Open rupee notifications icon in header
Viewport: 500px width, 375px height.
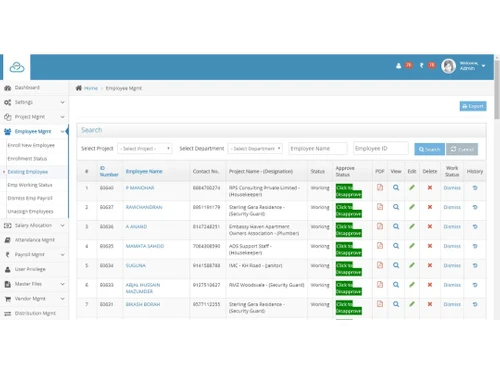pos(422,65)
